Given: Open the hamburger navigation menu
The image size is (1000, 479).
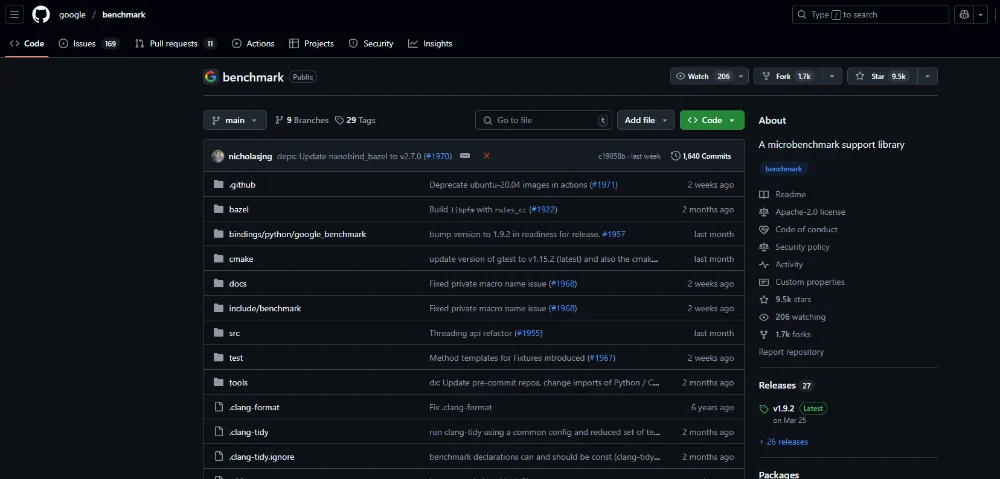Looking at the screenshot, I should pyautogui.click(x=14, y=15).
